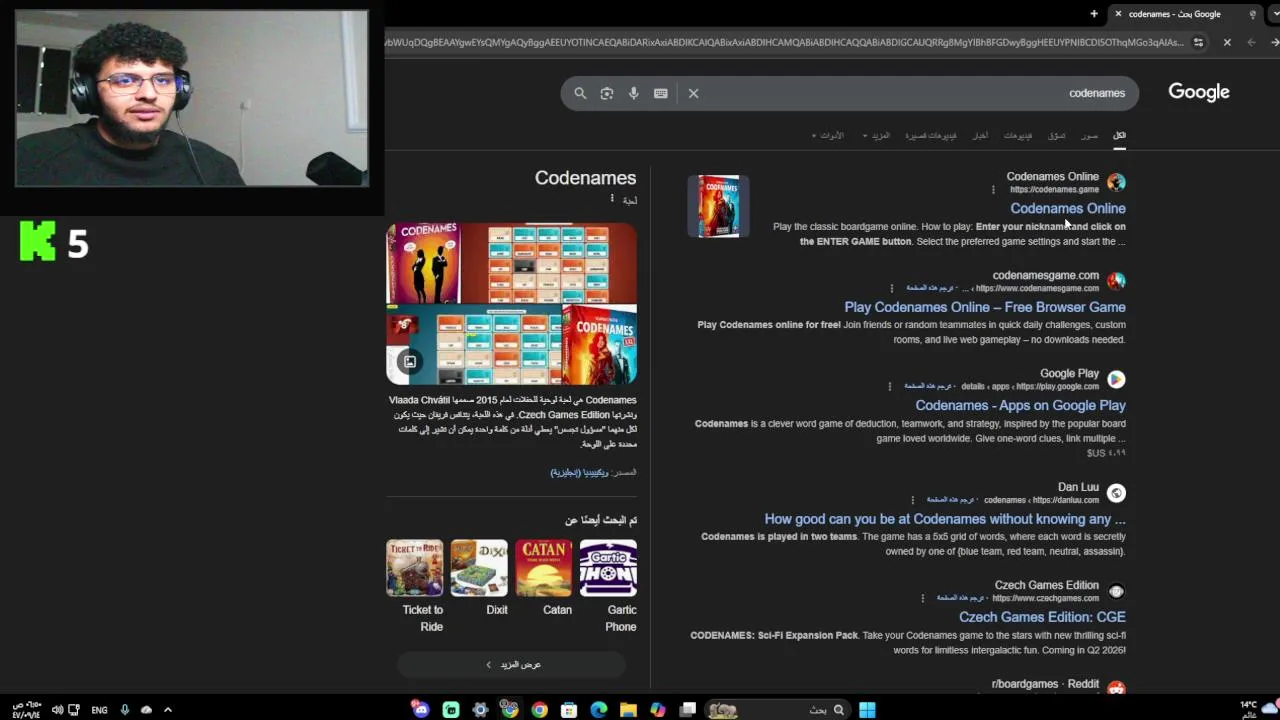This screenshot has height=720, width=1280.
Task: Open Czech Games Edition: CGE link
Action: pos(1042,617)
